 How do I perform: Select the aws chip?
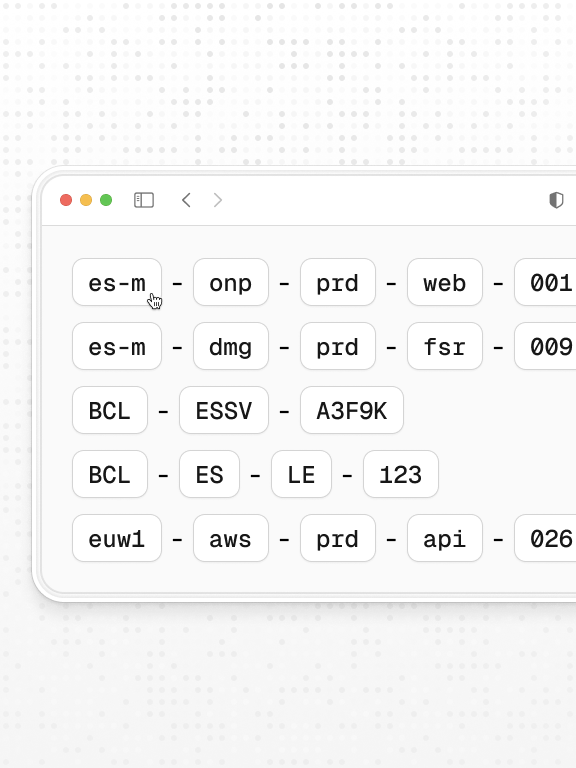pyautogui.click(x=231, y=538)
